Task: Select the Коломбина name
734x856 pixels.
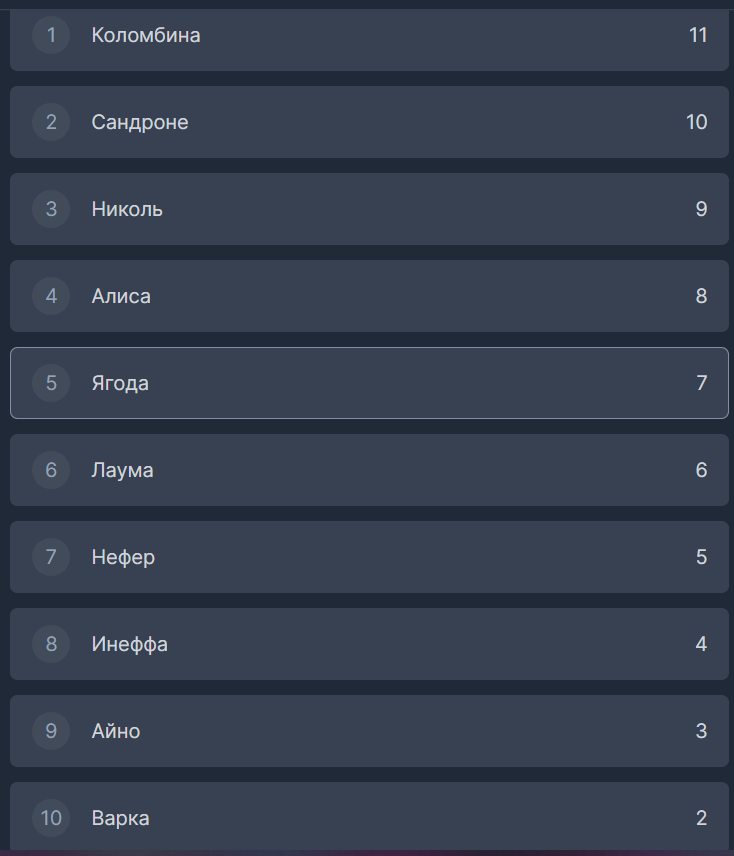Action: pyautogui.click(x=146, y=35)
